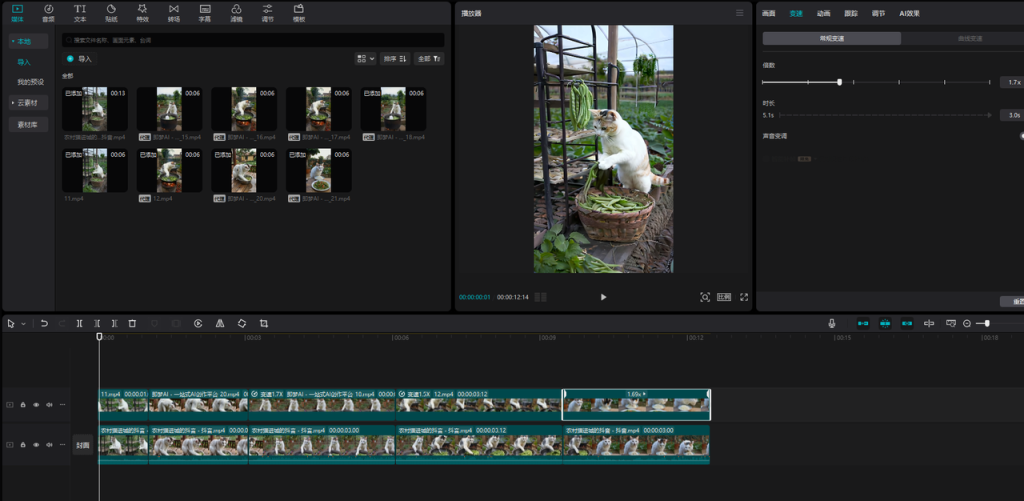
Task: Select the 12.mp4 media thumbnail
Action: click(169, 170)
